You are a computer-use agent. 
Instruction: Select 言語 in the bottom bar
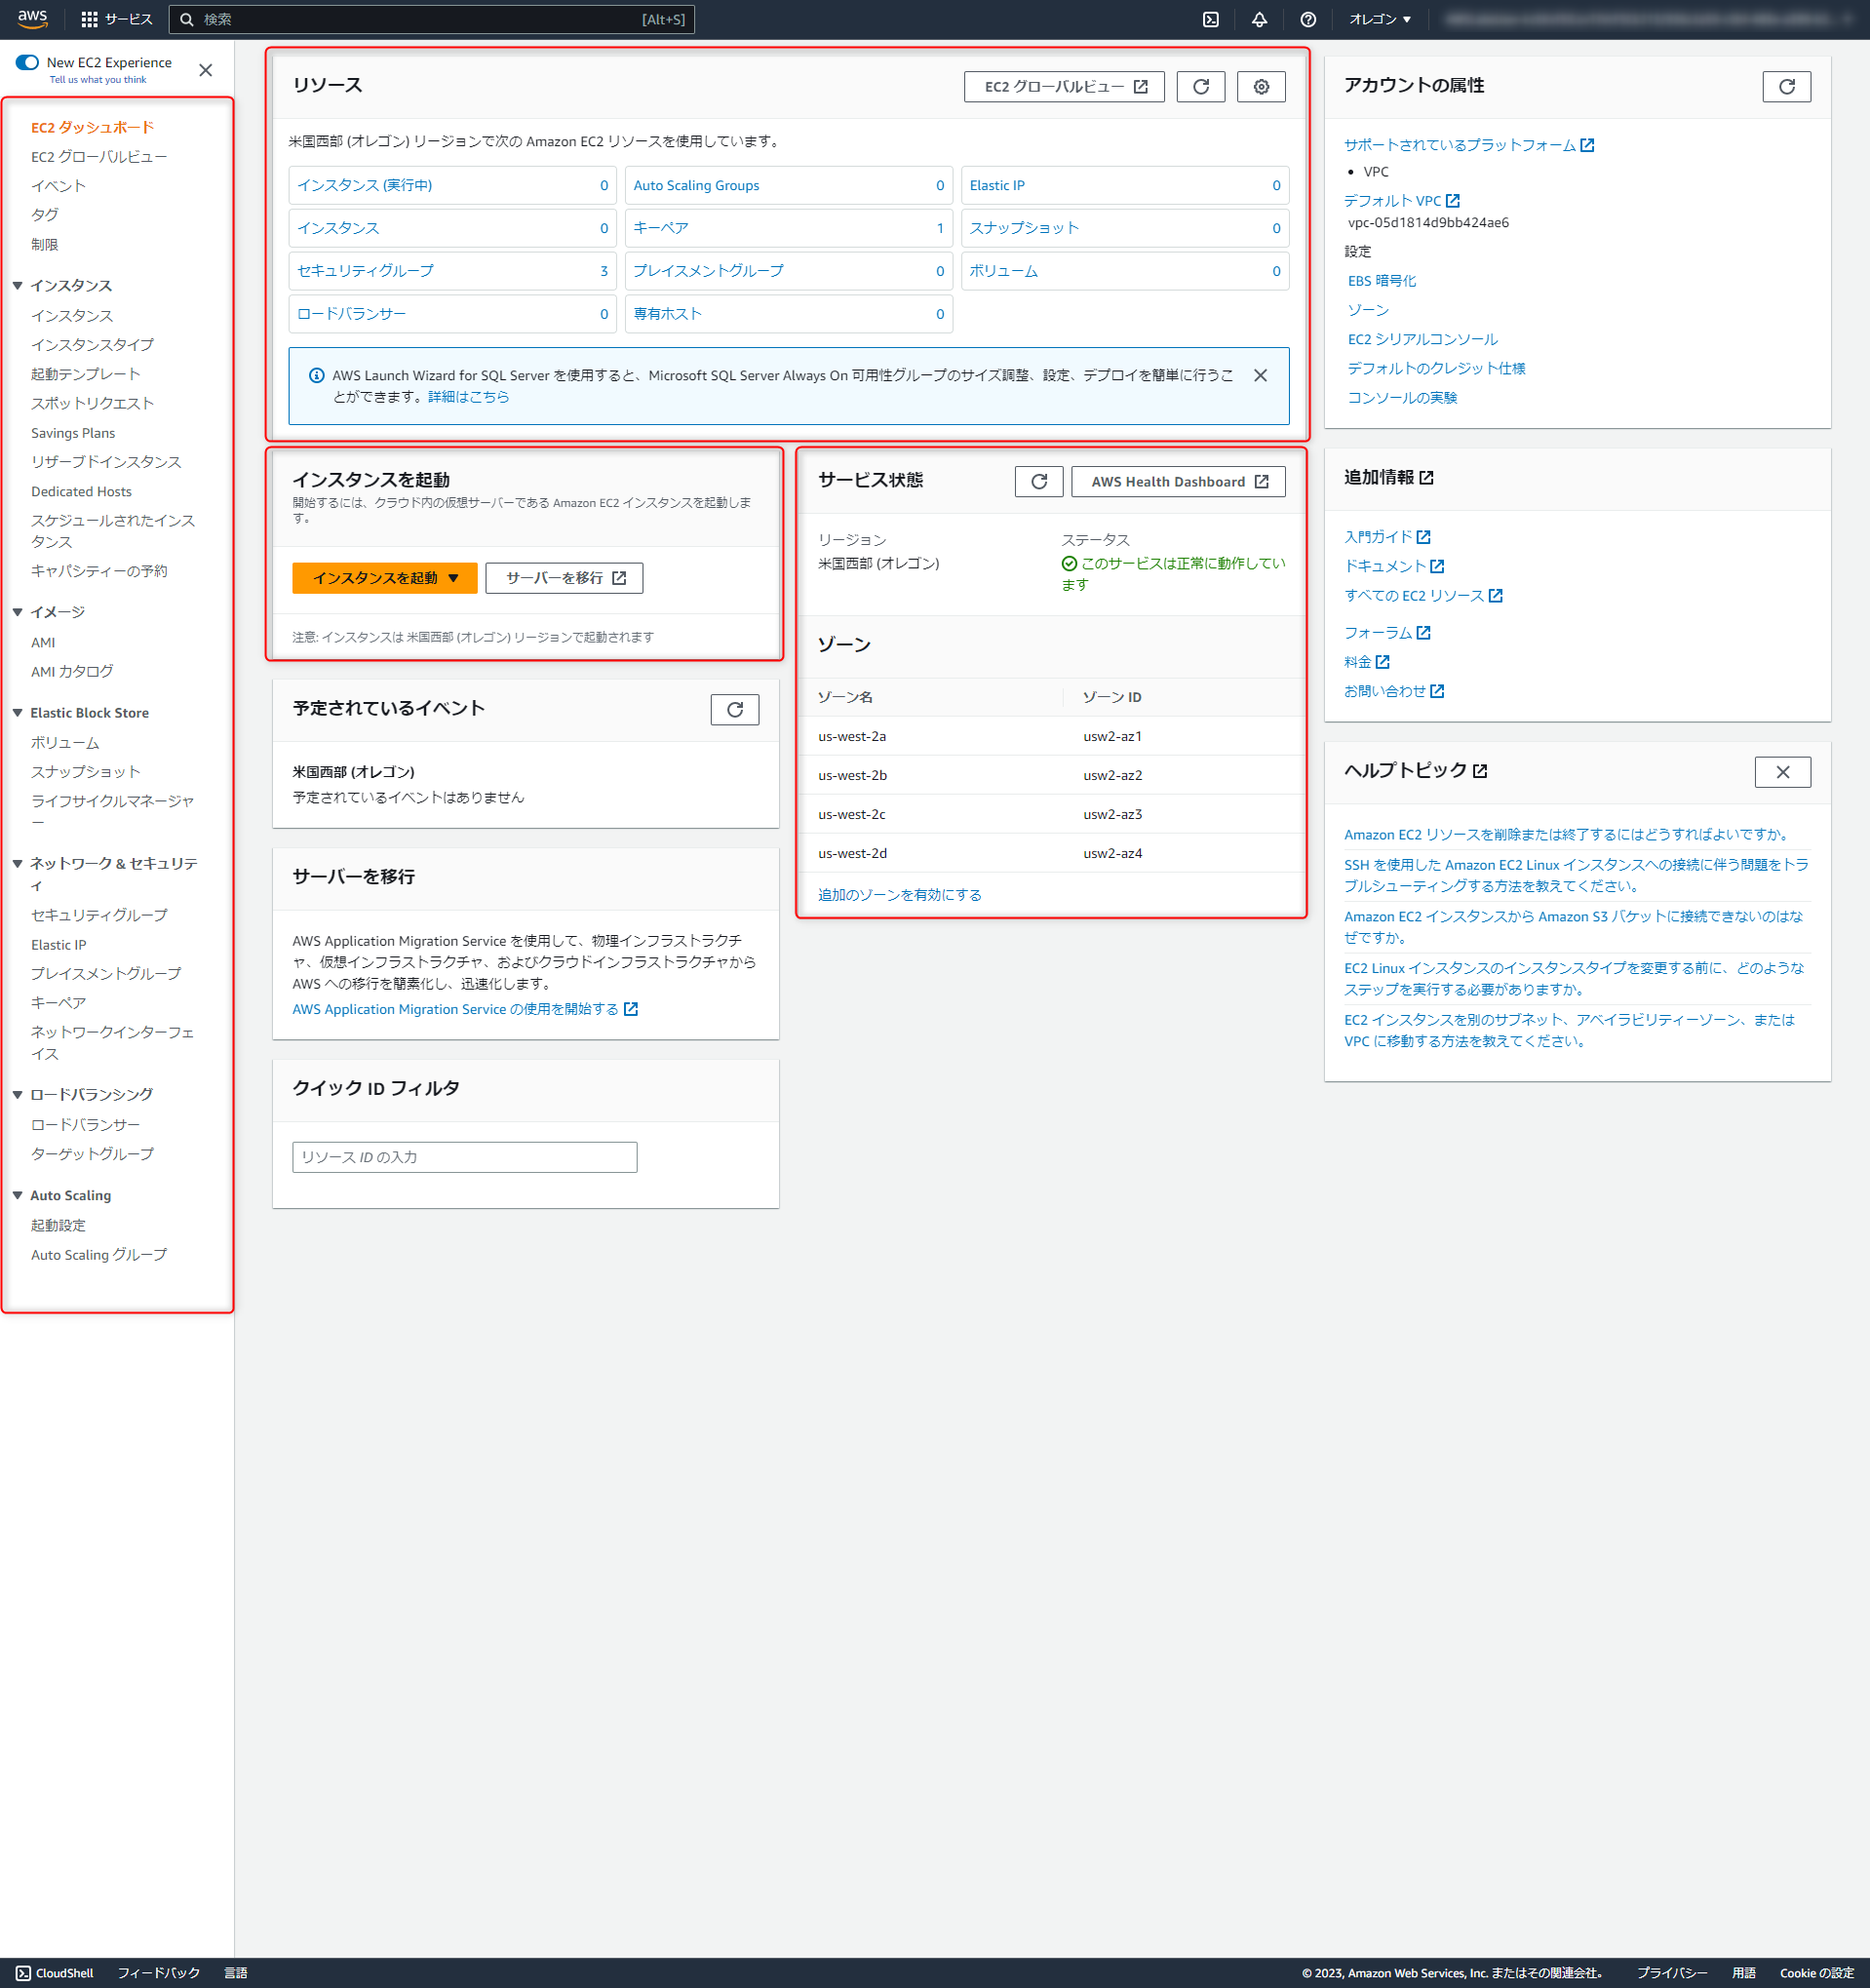tap(236, 1973)
